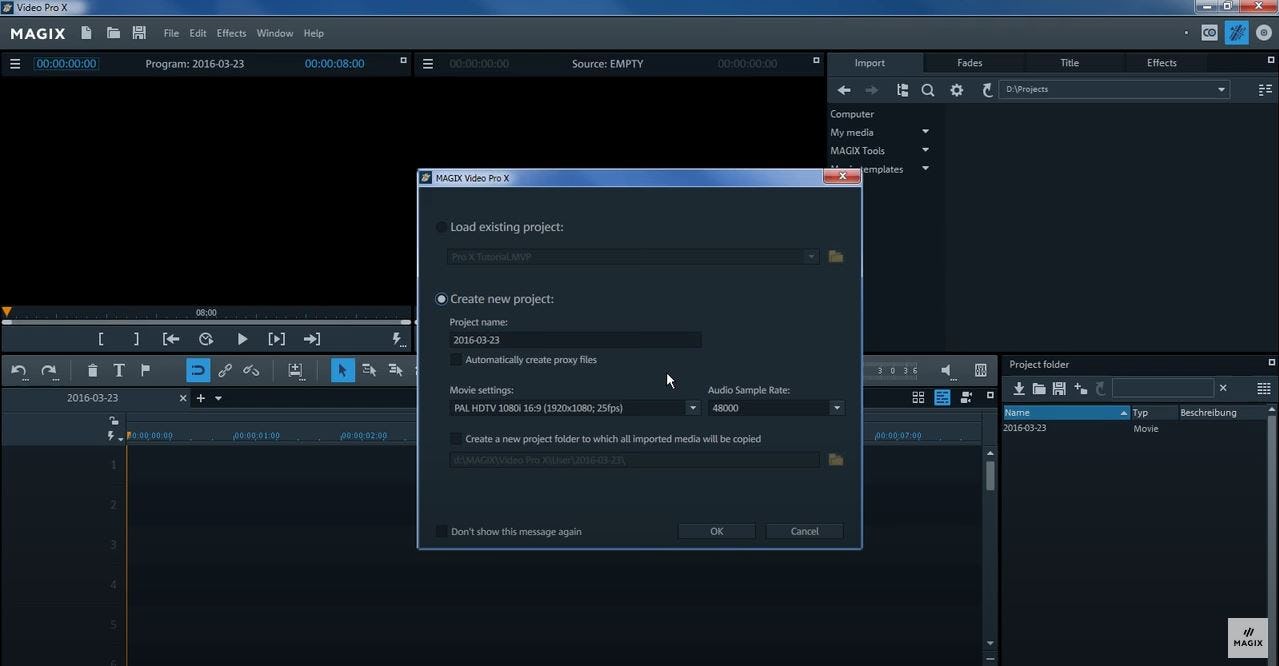Viewport: 1279px width, 666px height.
Task: Switch to the Title tab
Action: [1069, 63]
